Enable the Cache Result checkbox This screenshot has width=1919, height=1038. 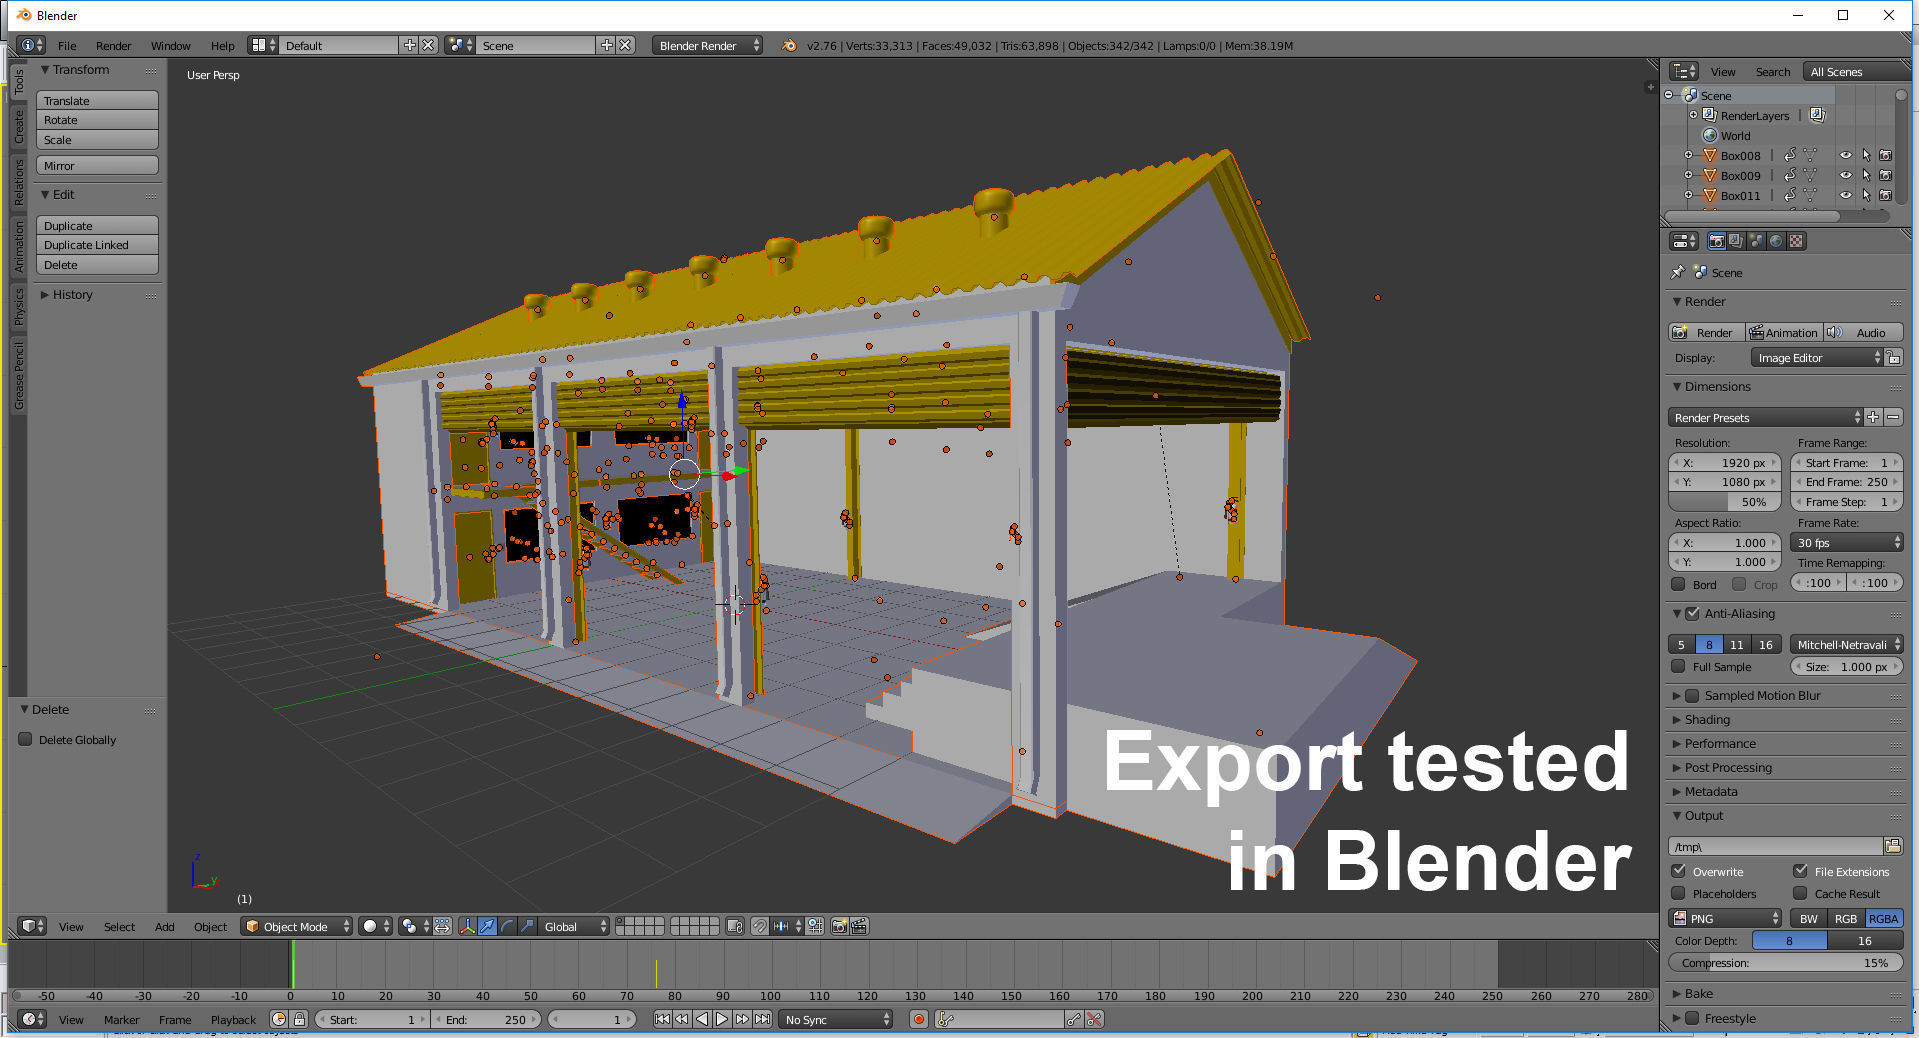coord(1800,893)
